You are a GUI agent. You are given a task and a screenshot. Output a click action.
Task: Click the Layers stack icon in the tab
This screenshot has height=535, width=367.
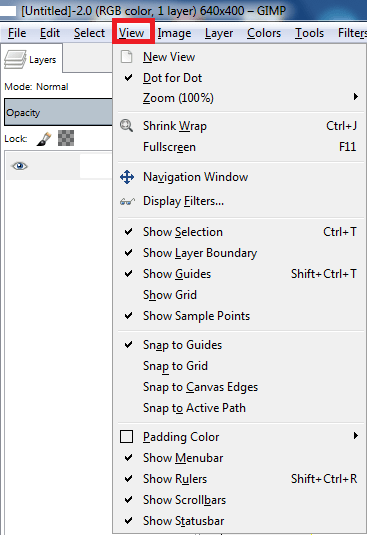pos(15,60)
